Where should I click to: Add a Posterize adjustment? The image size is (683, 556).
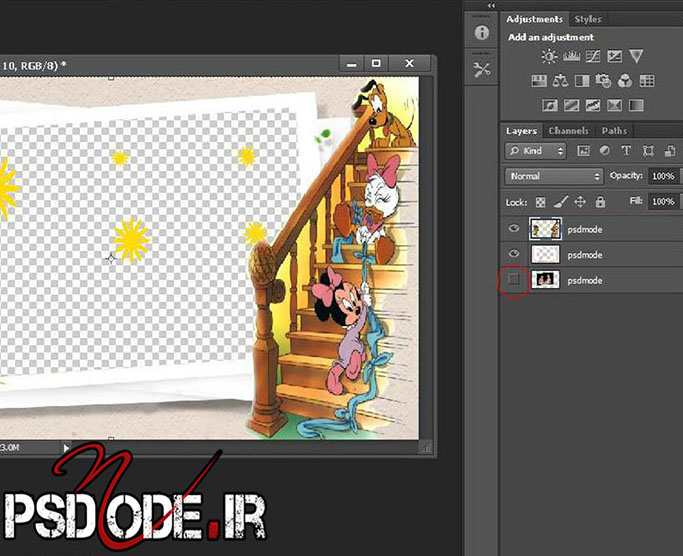tap(571, 105)
